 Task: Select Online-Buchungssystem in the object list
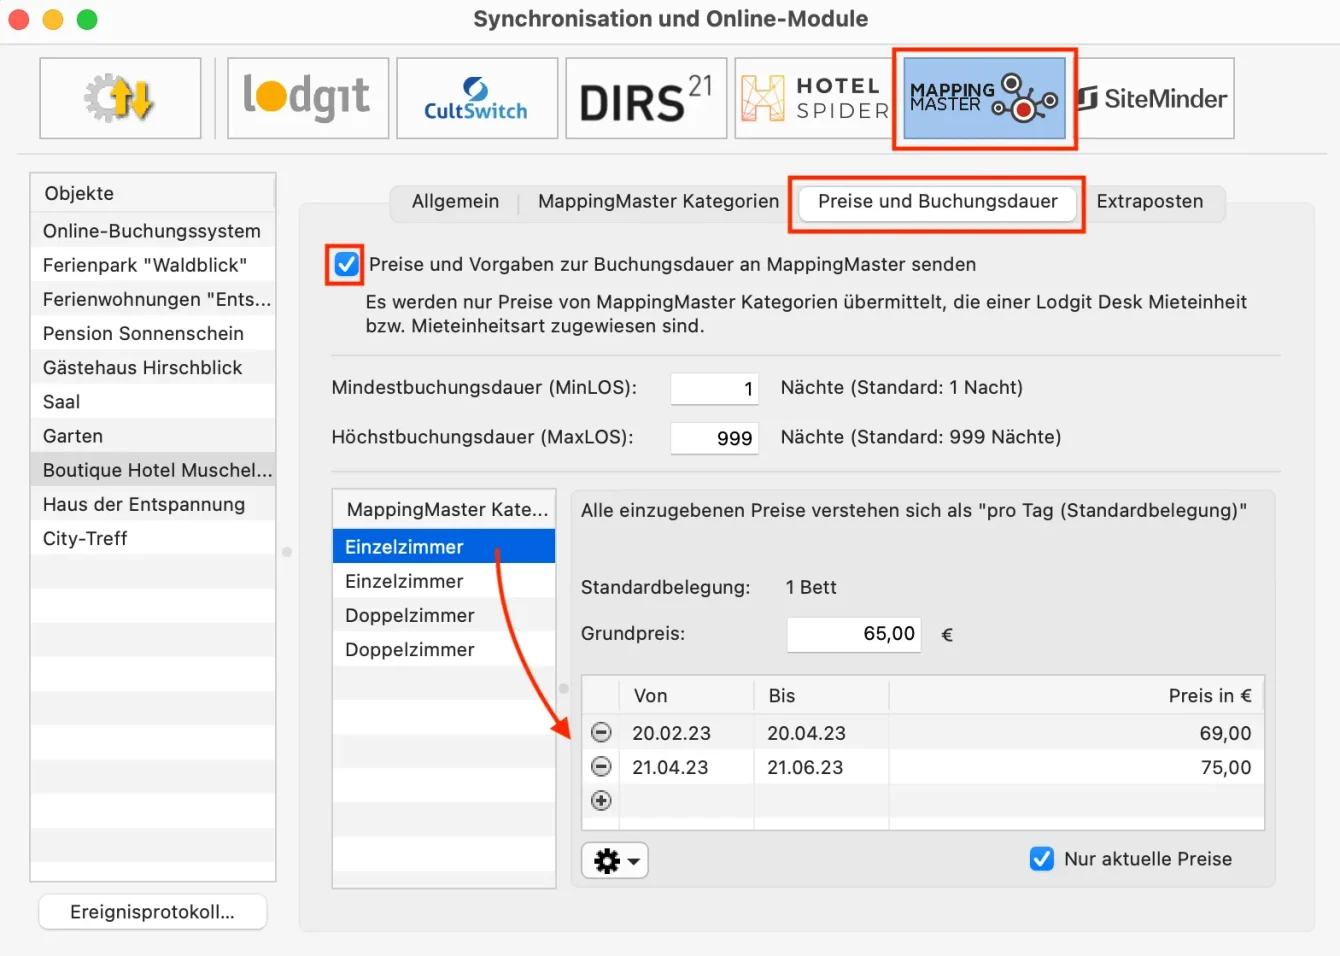point(153,231)
